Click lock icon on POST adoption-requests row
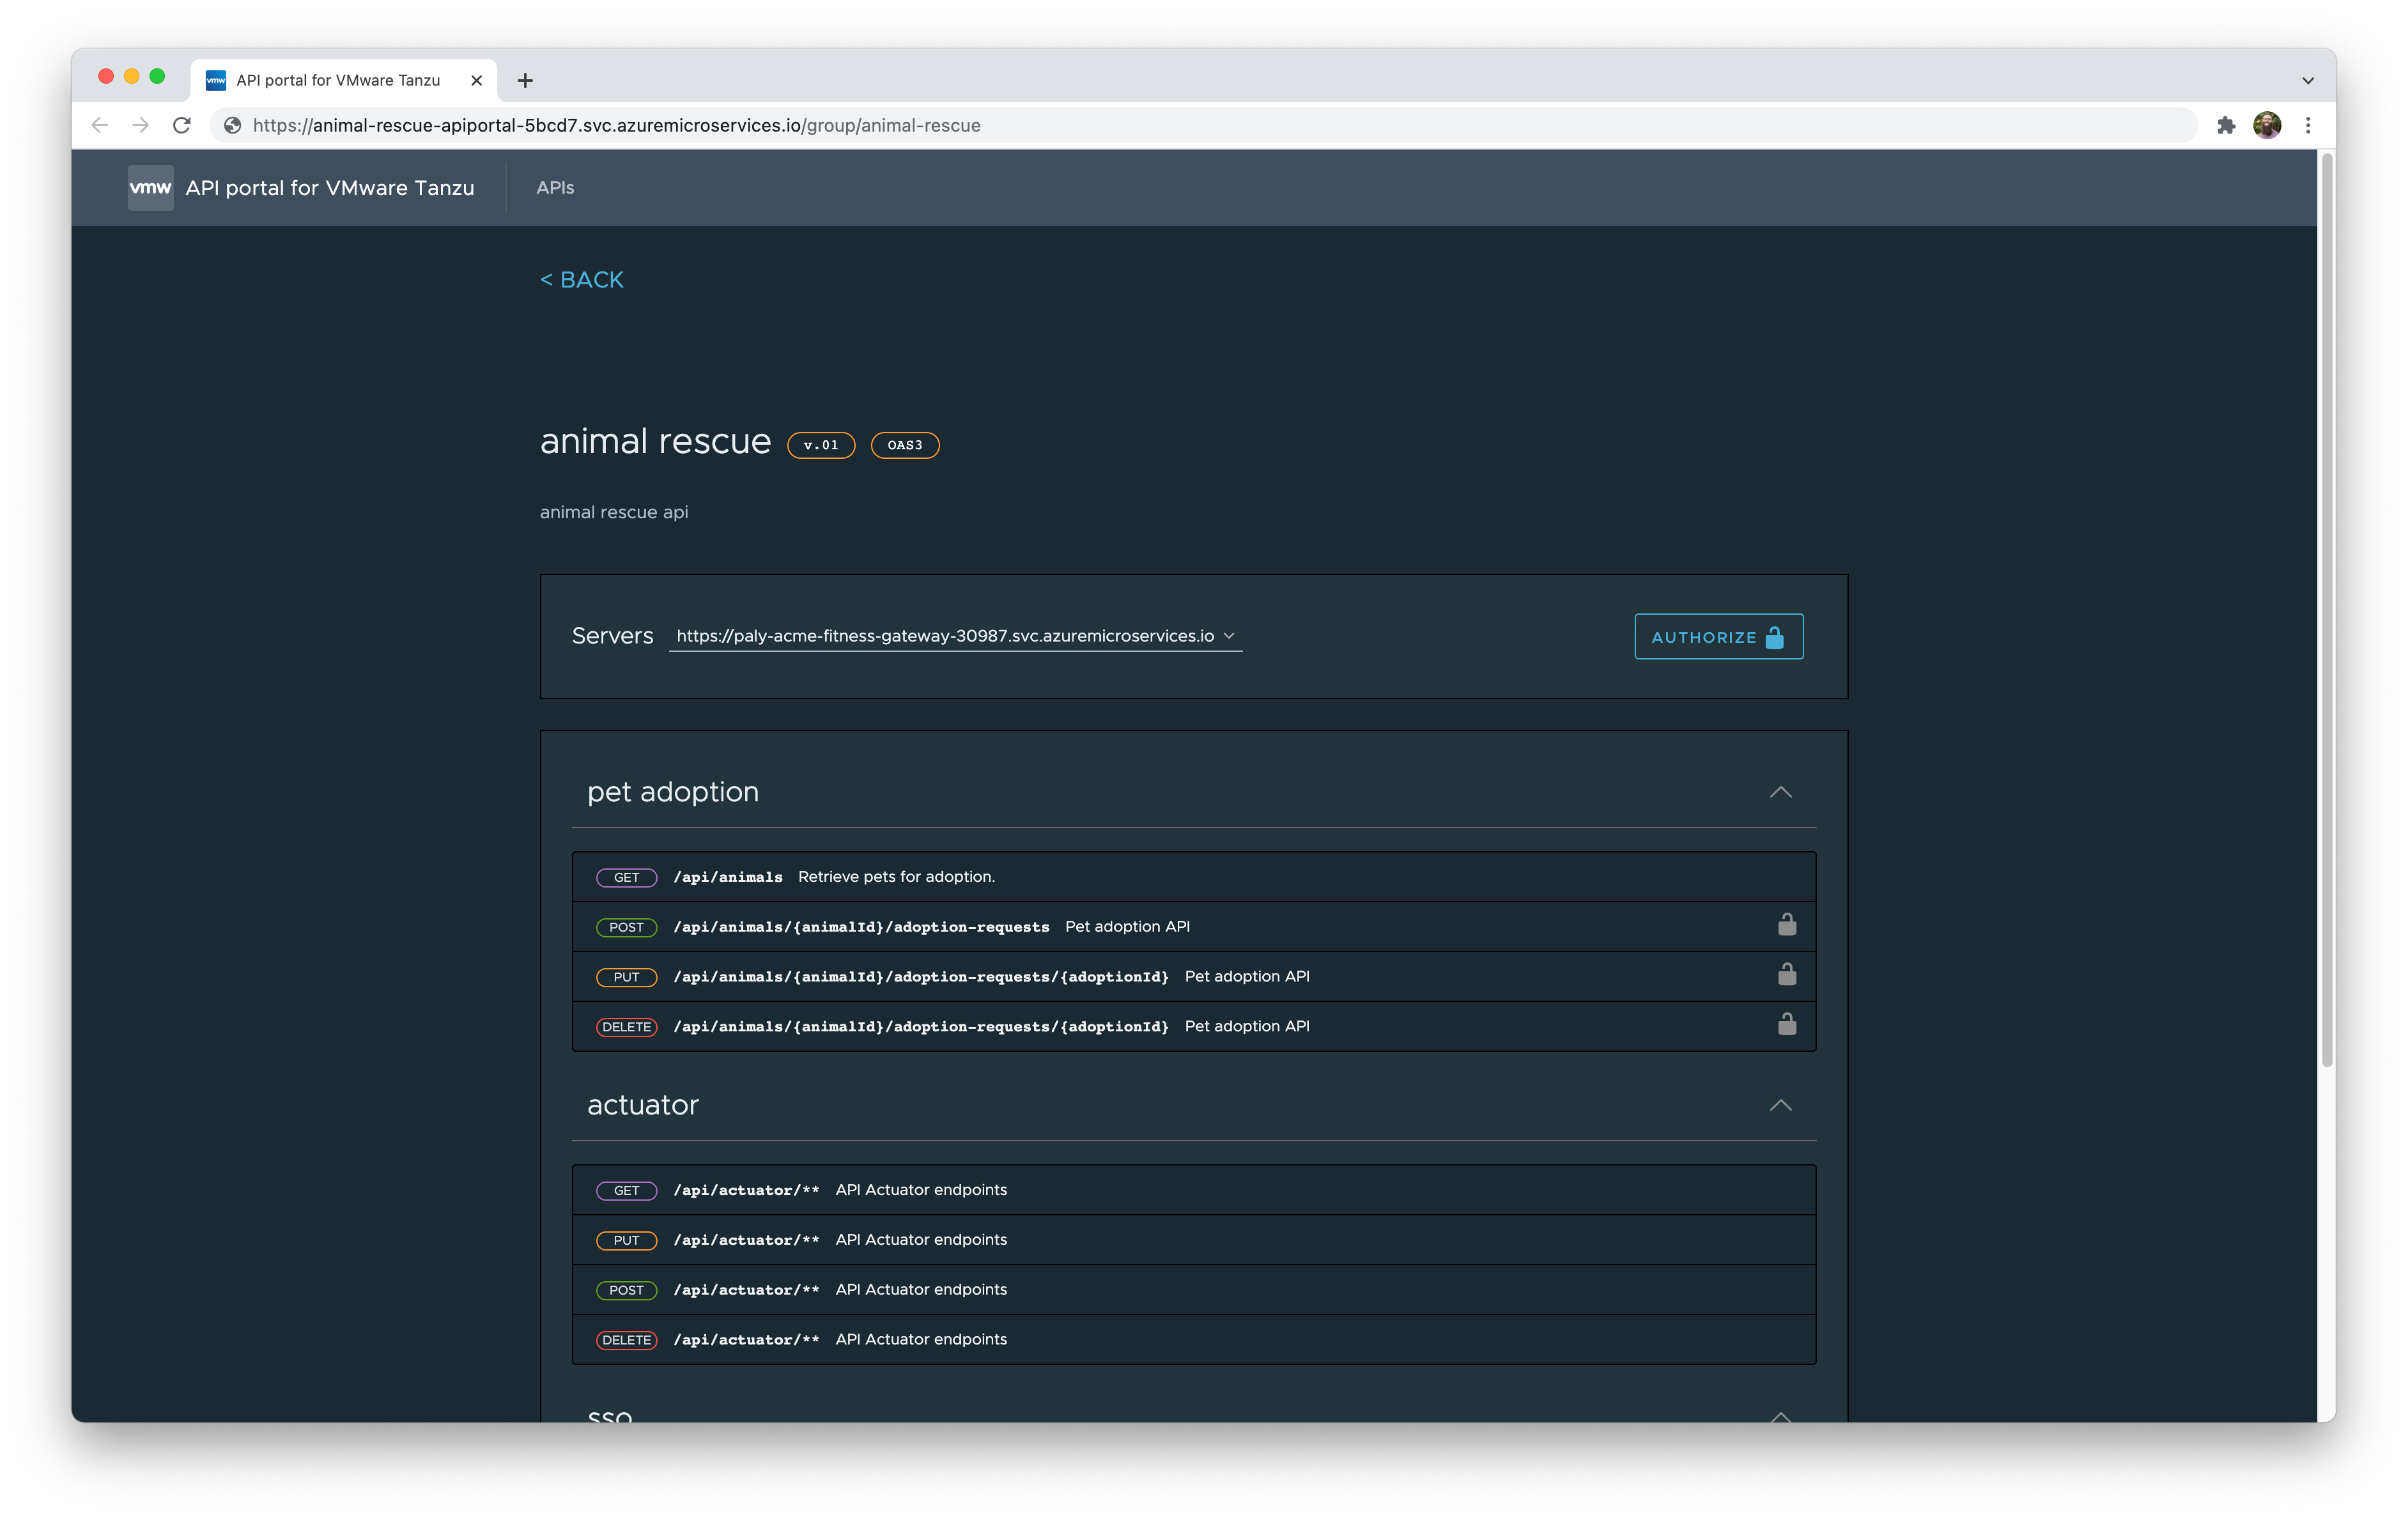The height and width of the screenshot is (1517, 2408). point(1786,925)
